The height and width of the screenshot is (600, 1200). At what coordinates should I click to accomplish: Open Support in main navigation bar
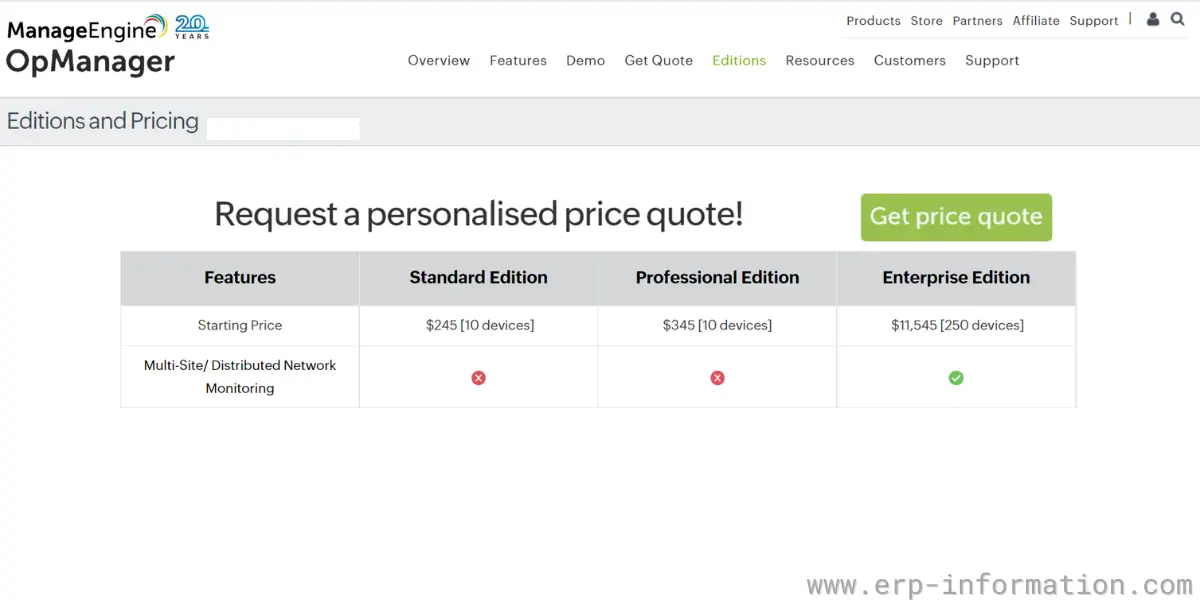[992, 61]
